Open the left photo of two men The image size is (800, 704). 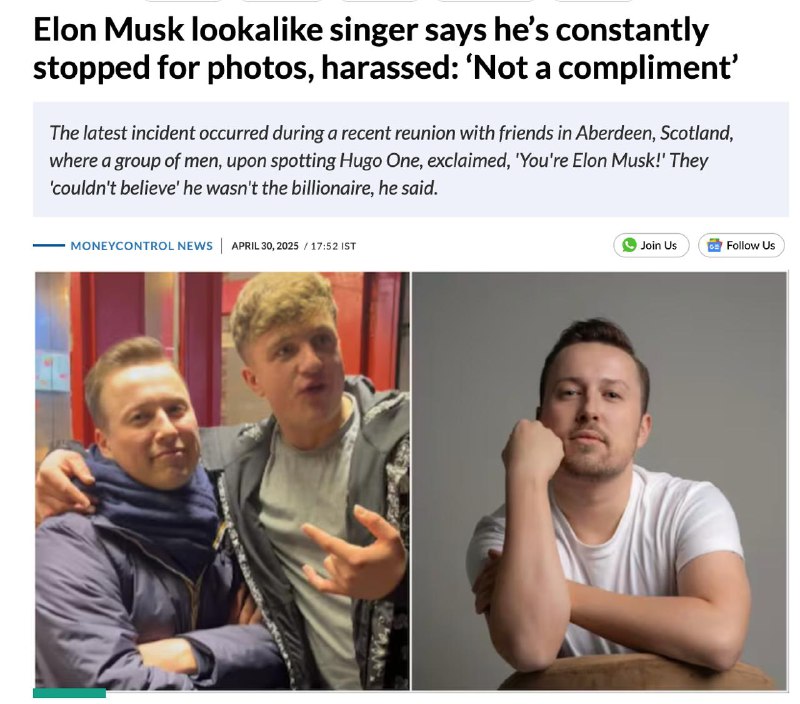click(222, 481)
